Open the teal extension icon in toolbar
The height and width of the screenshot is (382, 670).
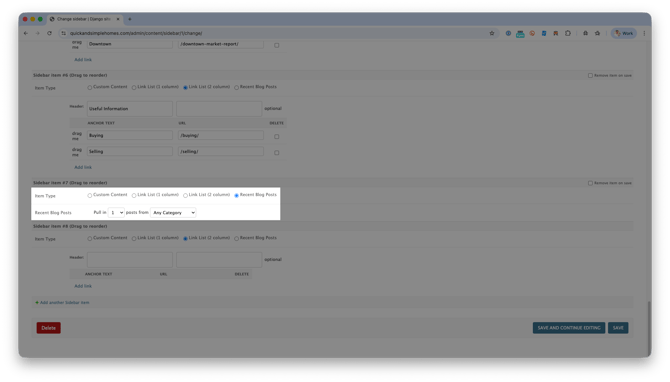pyautogui.click(x=520, y=34)
